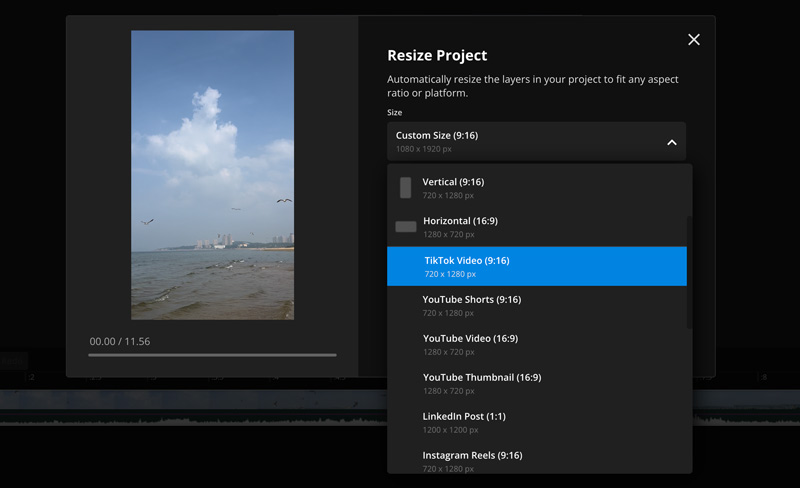Select Vertical (9:16) size option
800x488 pixels.
pos(537,188)
